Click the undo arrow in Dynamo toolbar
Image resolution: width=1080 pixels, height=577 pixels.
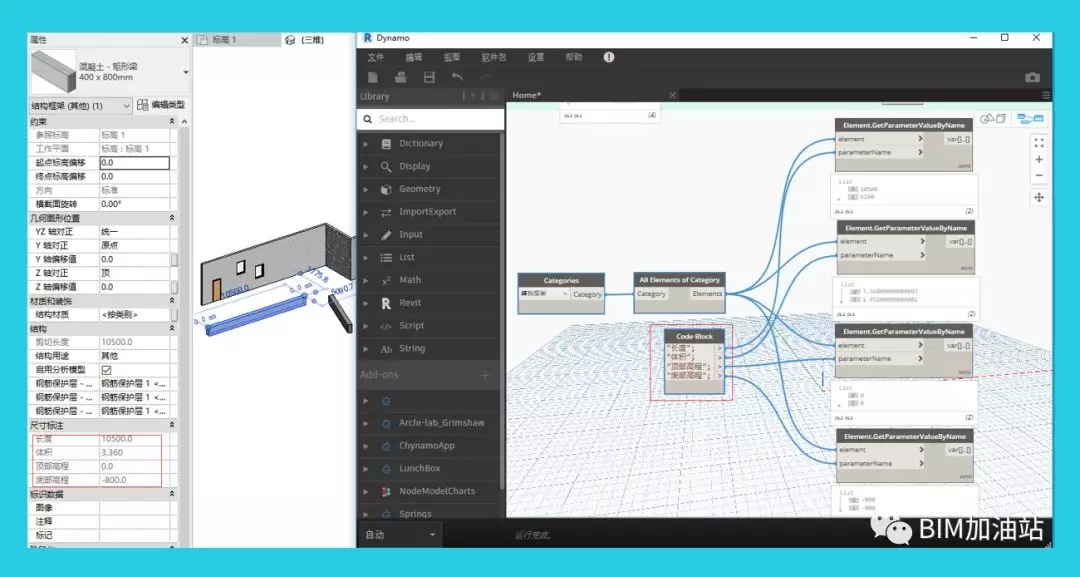click(x=458, y=77)
